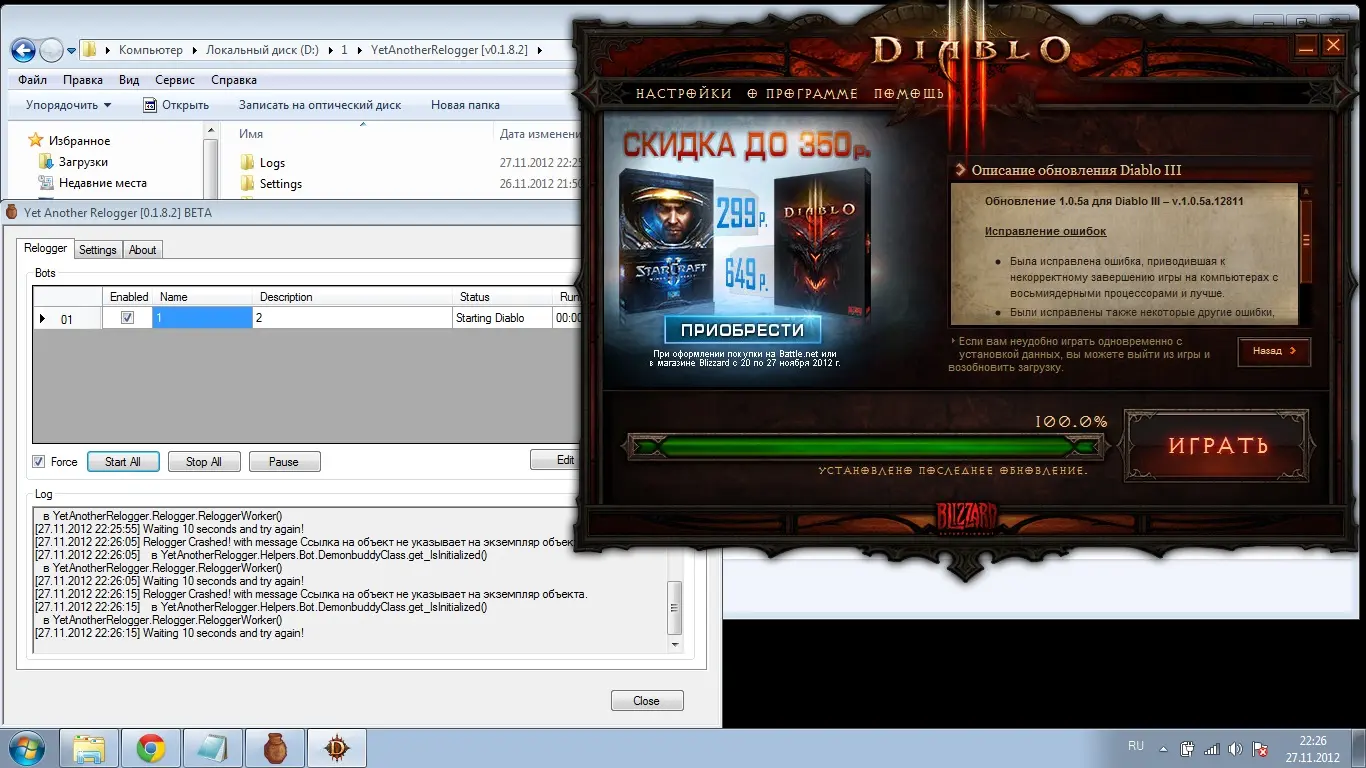
Task: Switch to Diablo III launcher taskbar icon
Action: (336, 748)
